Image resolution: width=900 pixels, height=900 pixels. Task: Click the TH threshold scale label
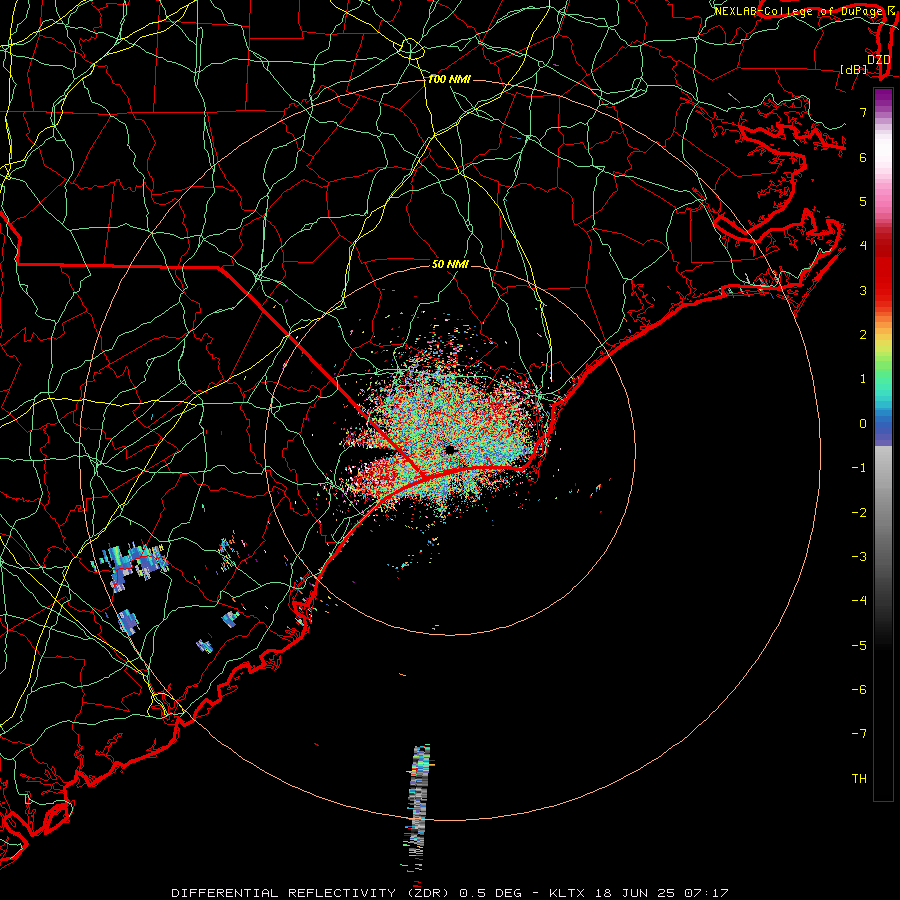[859, 779]
